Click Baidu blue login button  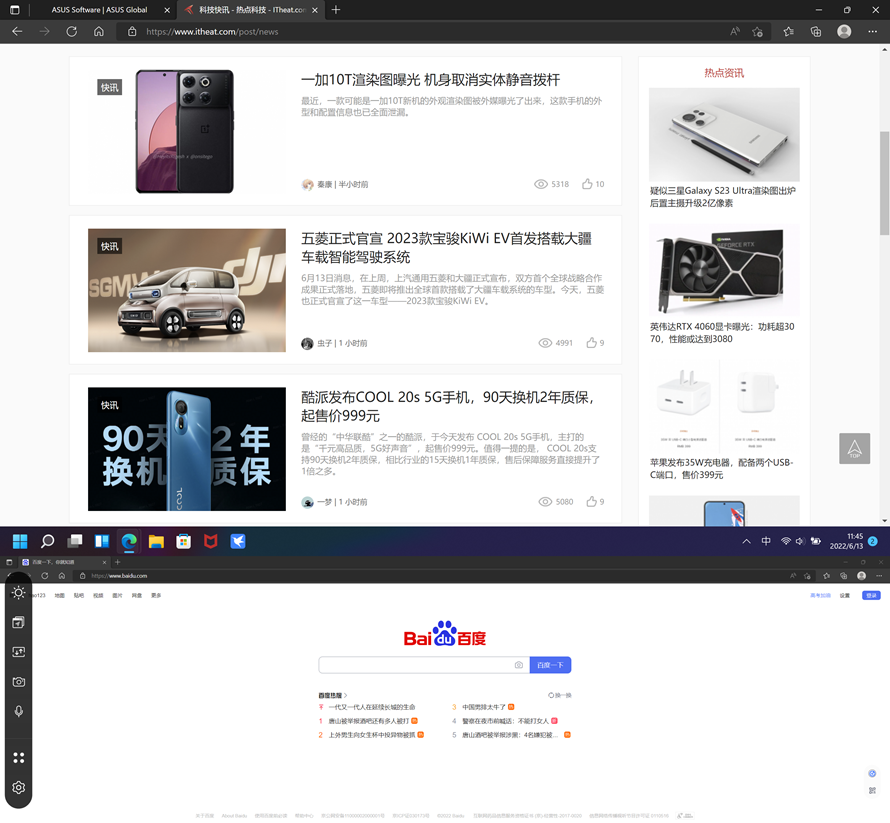pos(871,595)
